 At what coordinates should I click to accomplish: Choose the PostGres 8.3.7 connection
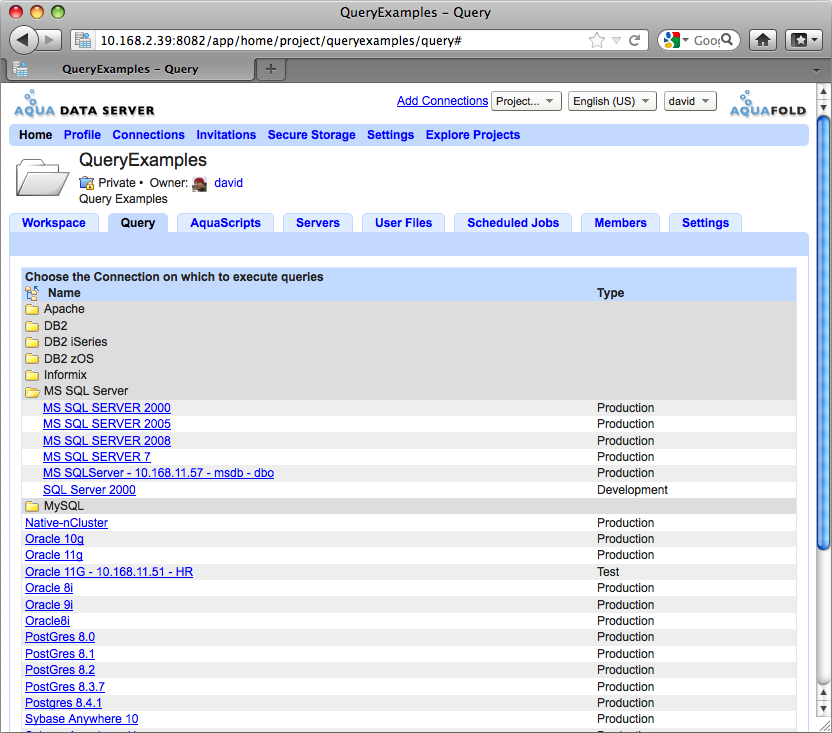65,687
